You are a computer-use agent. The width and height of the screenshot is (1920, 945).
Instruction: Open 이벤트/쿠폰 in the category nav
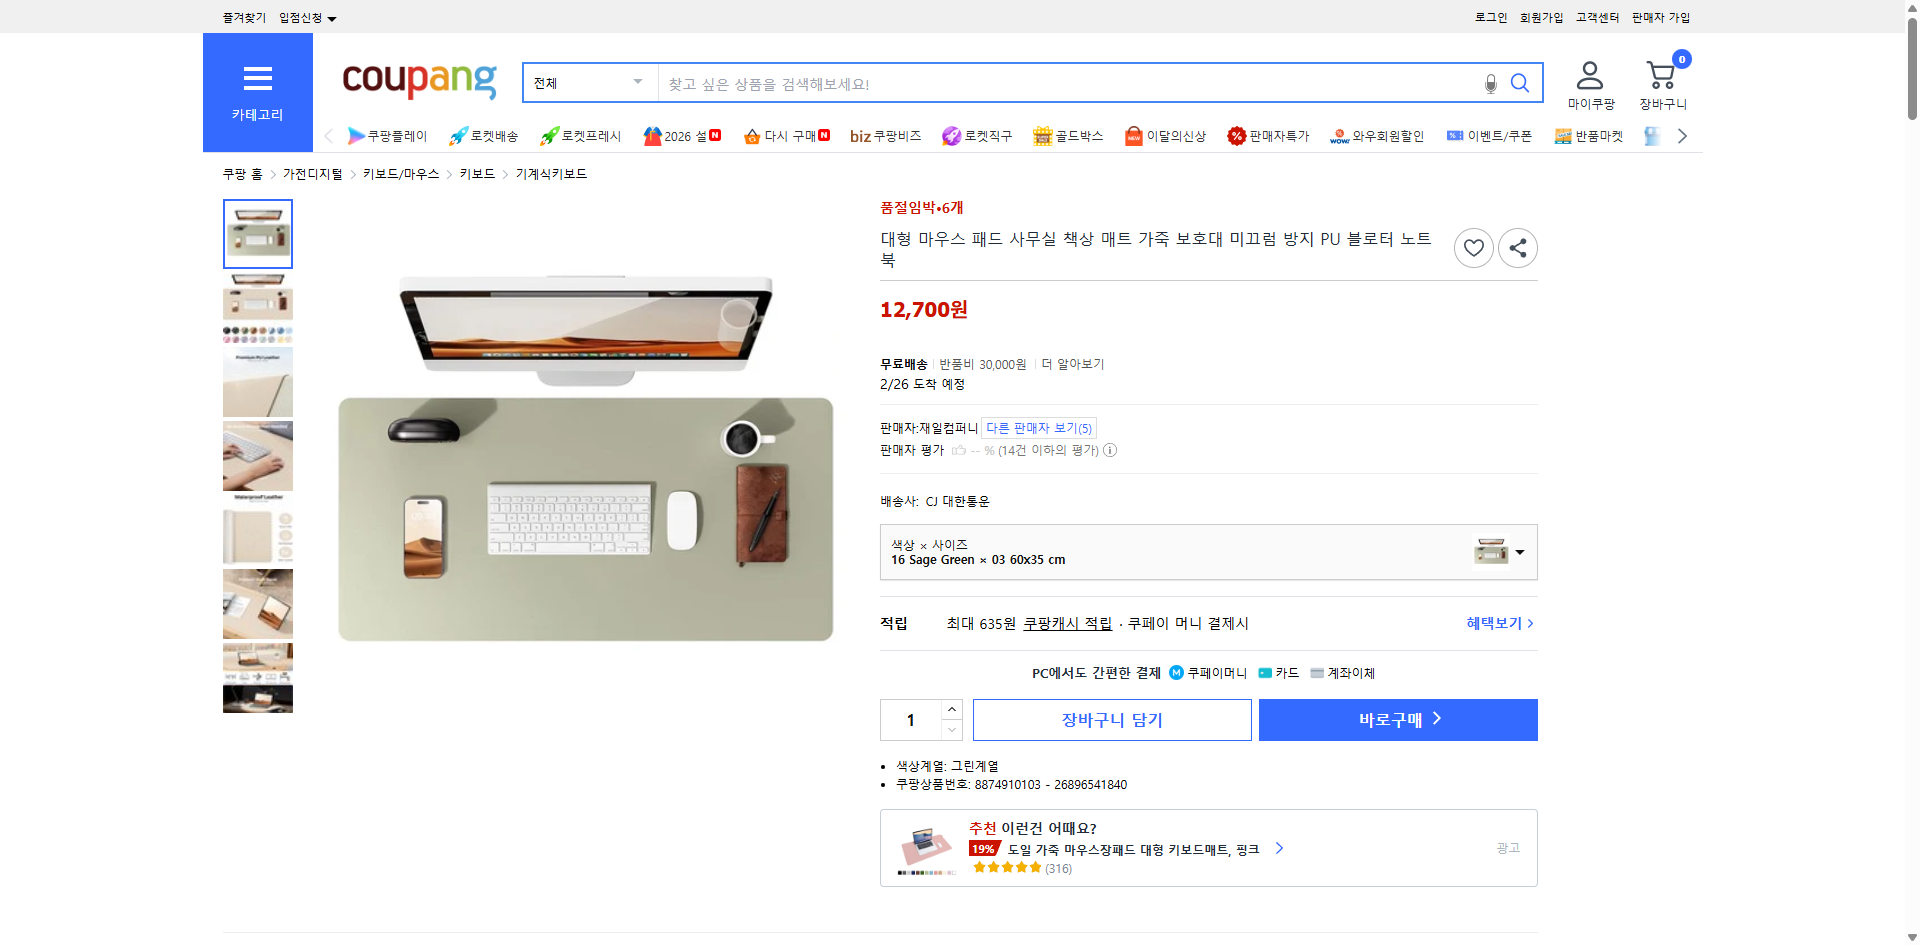(1488, 136)
